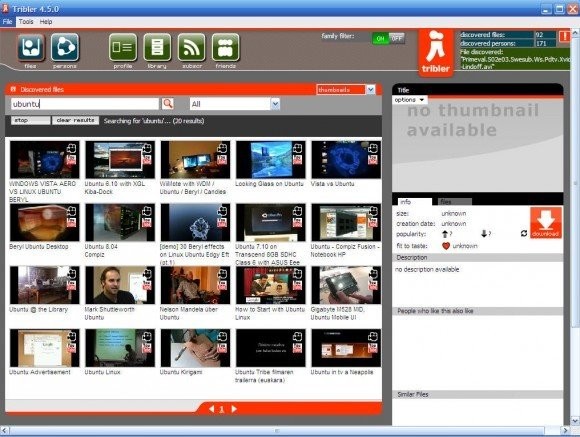The width and height of the screenshot is (580, 437).
Task: Select 3d Beryl effects demo thumbnail
Action: (195, 222)
